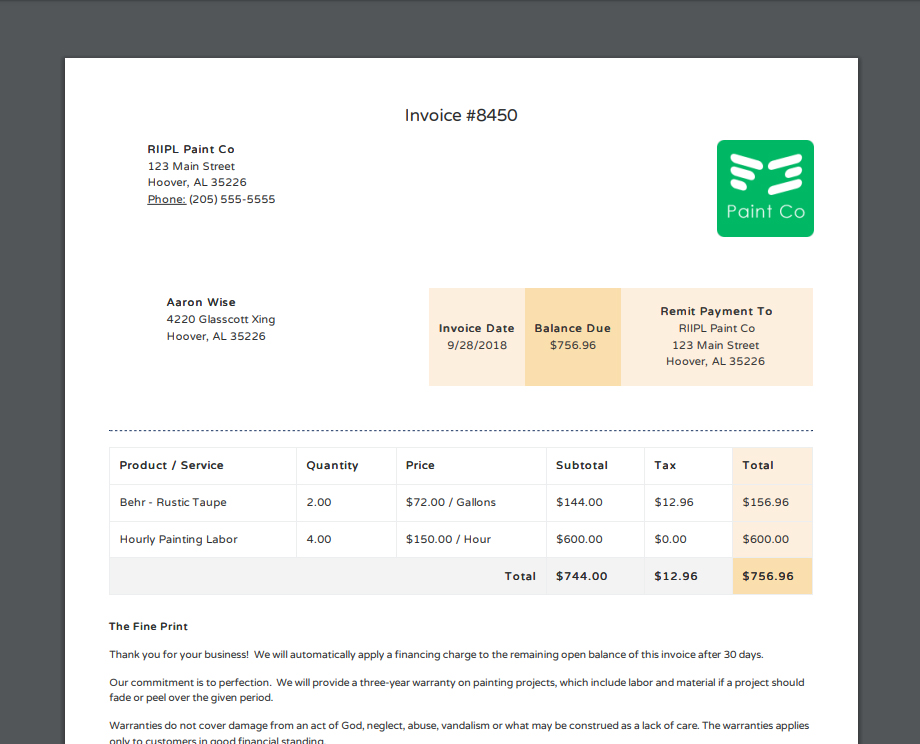Click the RIIPL Paint Co company name
Screen dimensions: 920x744
click(x=191, y=149)
